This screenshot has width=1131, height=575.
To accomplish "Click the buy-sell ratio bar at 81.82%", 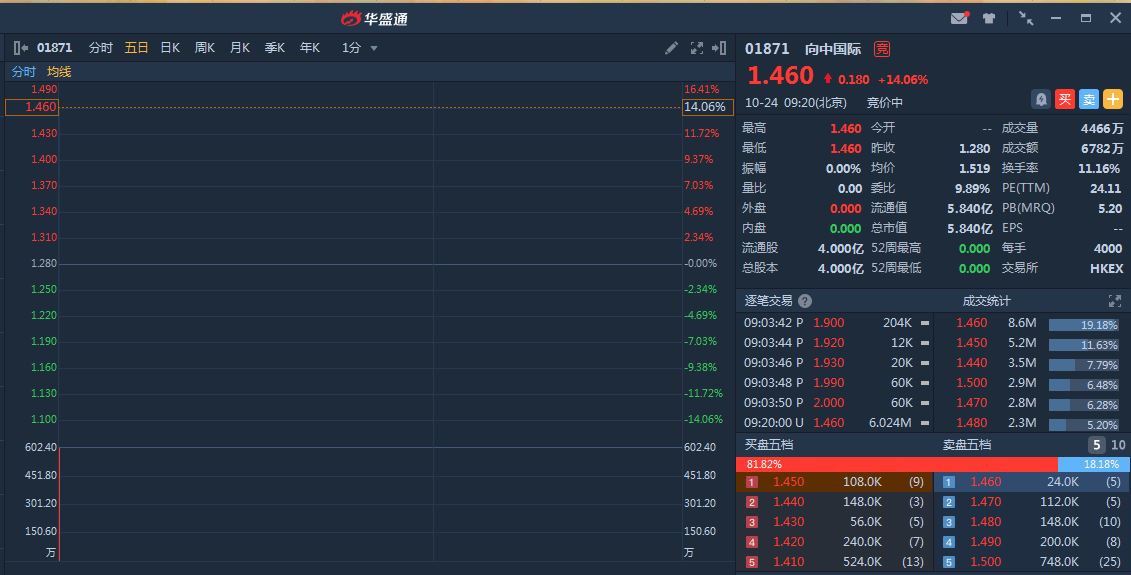I will point(897,464).
